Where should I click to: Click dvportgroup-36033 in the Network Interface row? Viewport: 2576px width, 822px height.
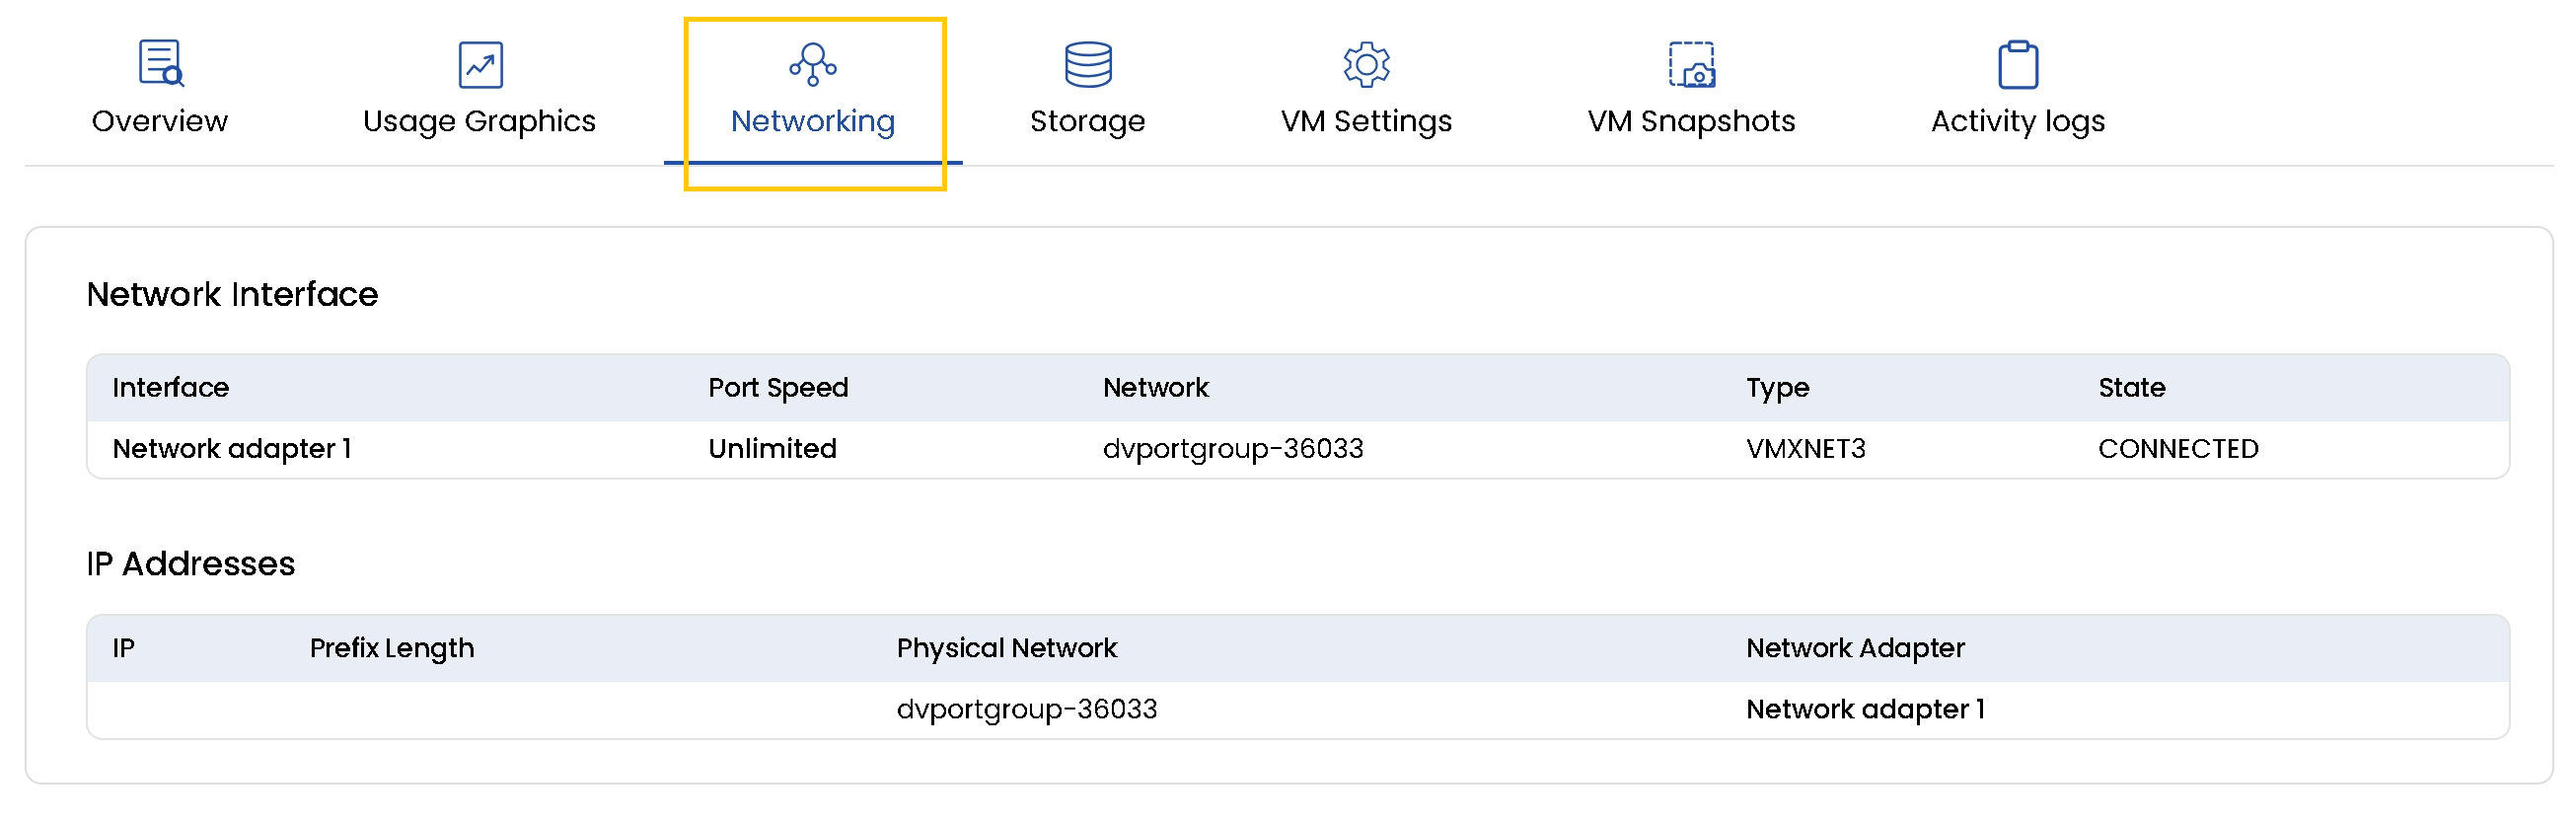point(1232,449)
